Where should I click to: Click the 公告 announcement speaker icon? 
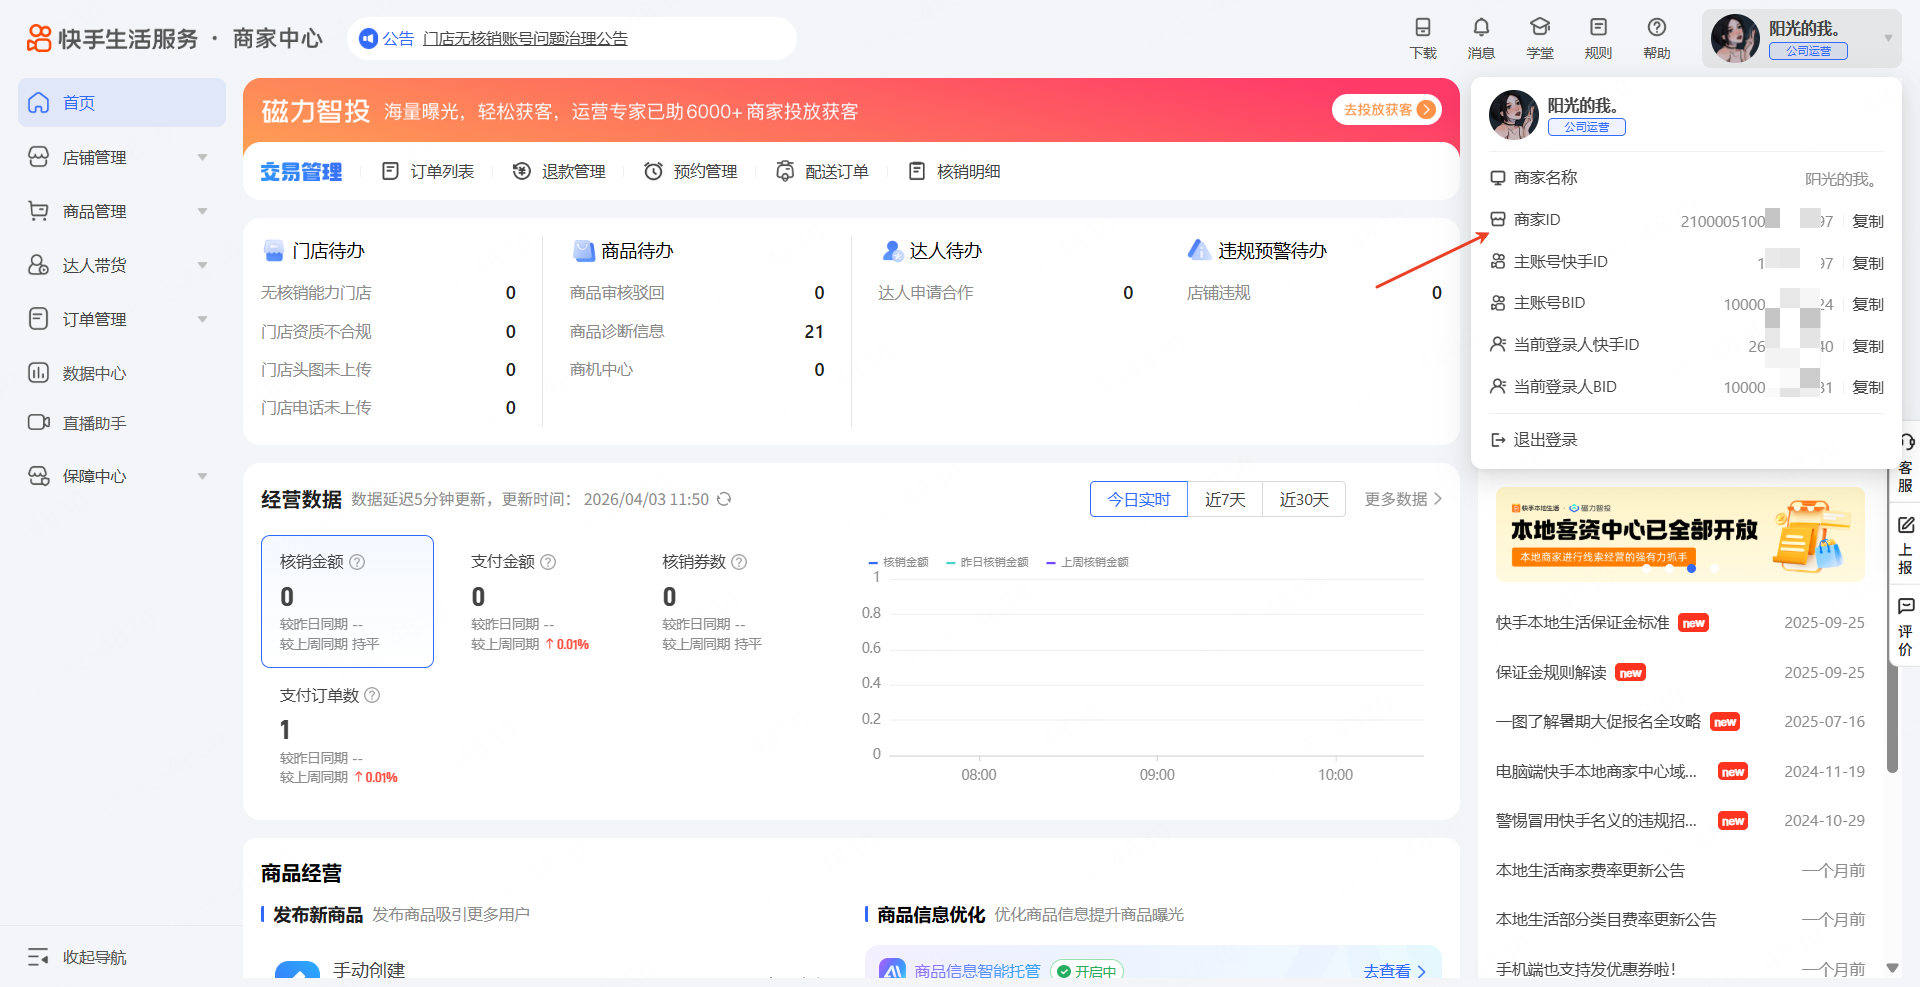[368, 38]
